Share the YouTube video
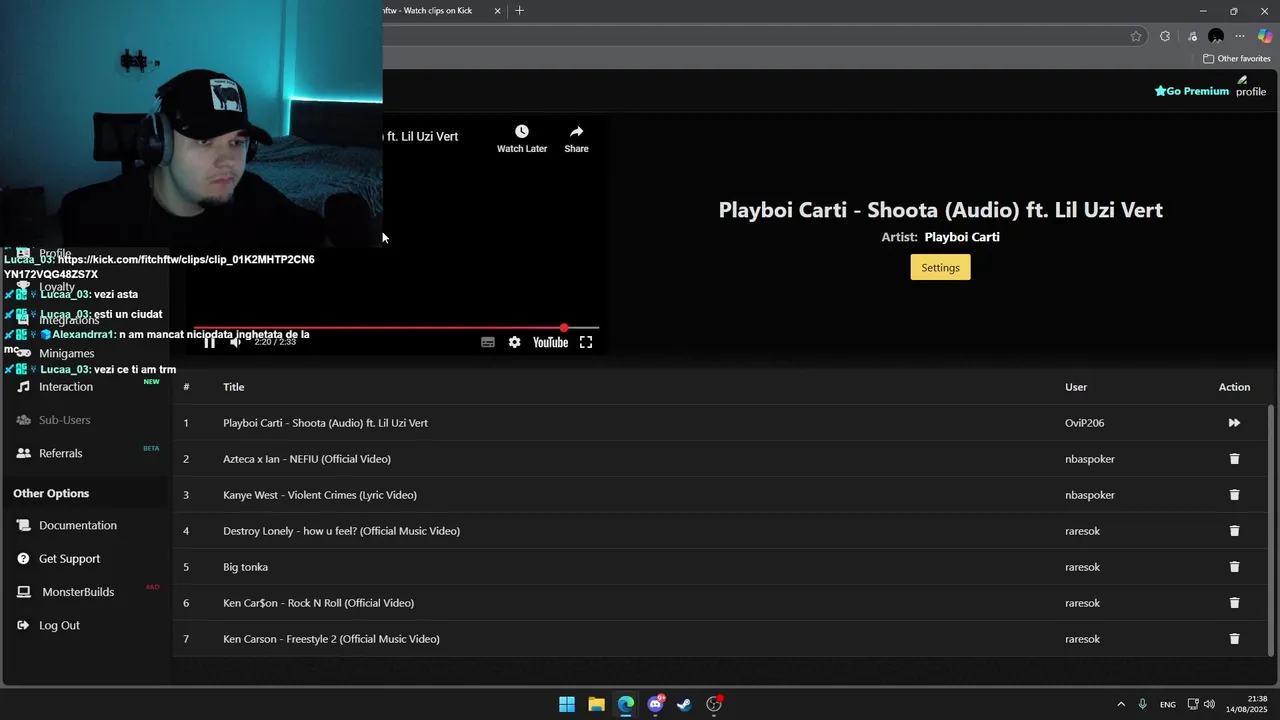The image size is (1280, 720). tap(576, 138)
